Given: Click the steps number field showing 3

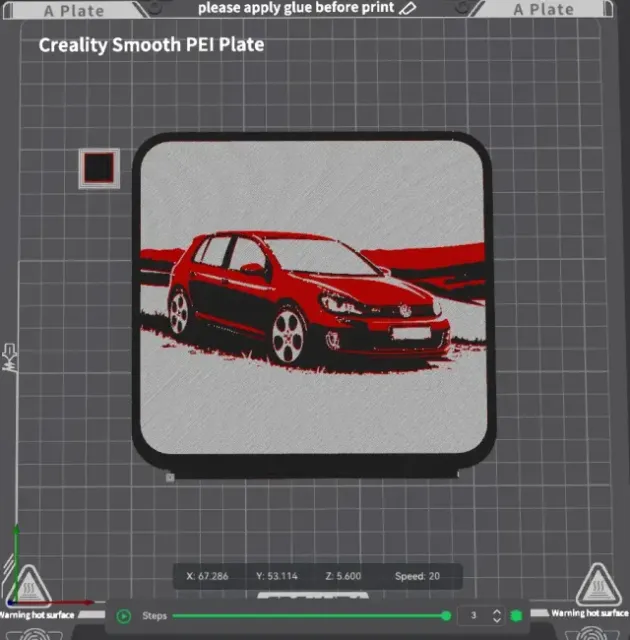Looking at the screenshot, I should [x=473, y=616].
